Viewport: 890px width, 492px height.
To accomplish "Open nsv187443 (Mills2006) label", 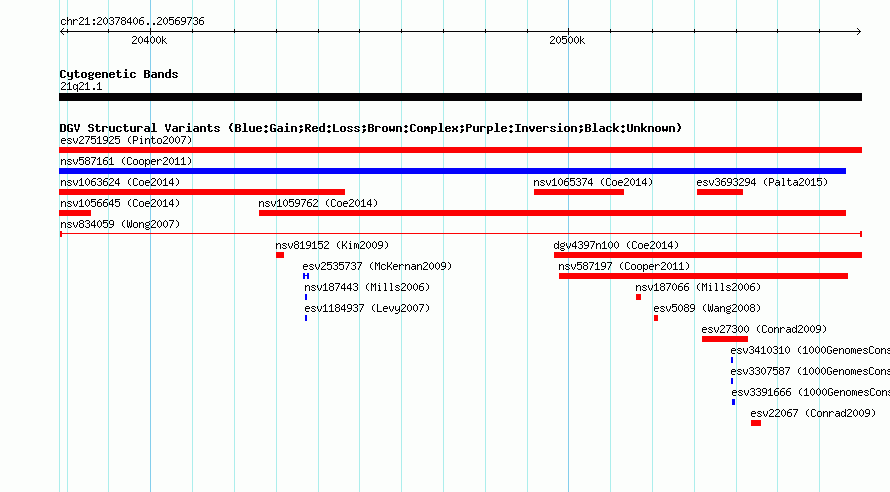I will click(367, 287).
